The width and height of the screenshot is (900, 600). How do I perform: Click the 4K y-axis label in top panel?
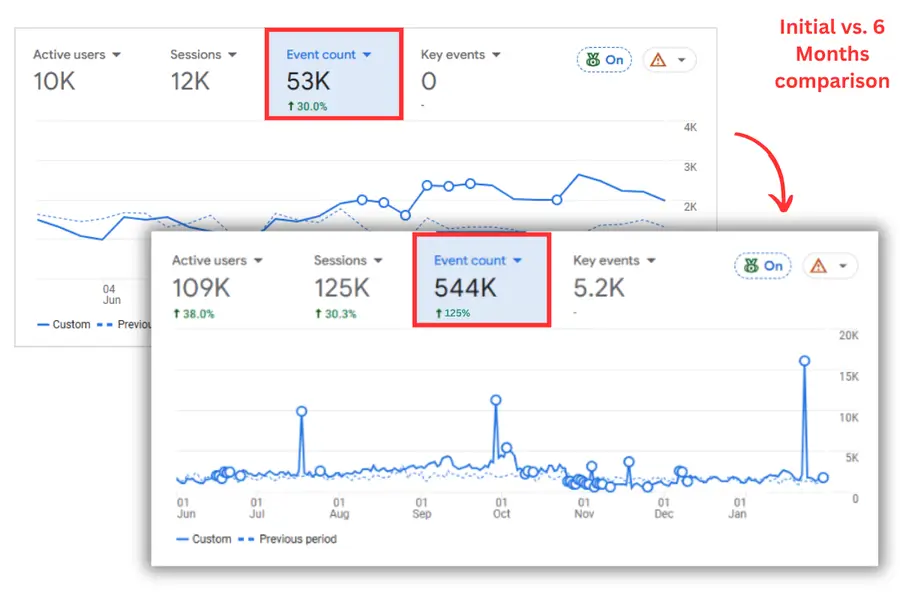point(690,127)
